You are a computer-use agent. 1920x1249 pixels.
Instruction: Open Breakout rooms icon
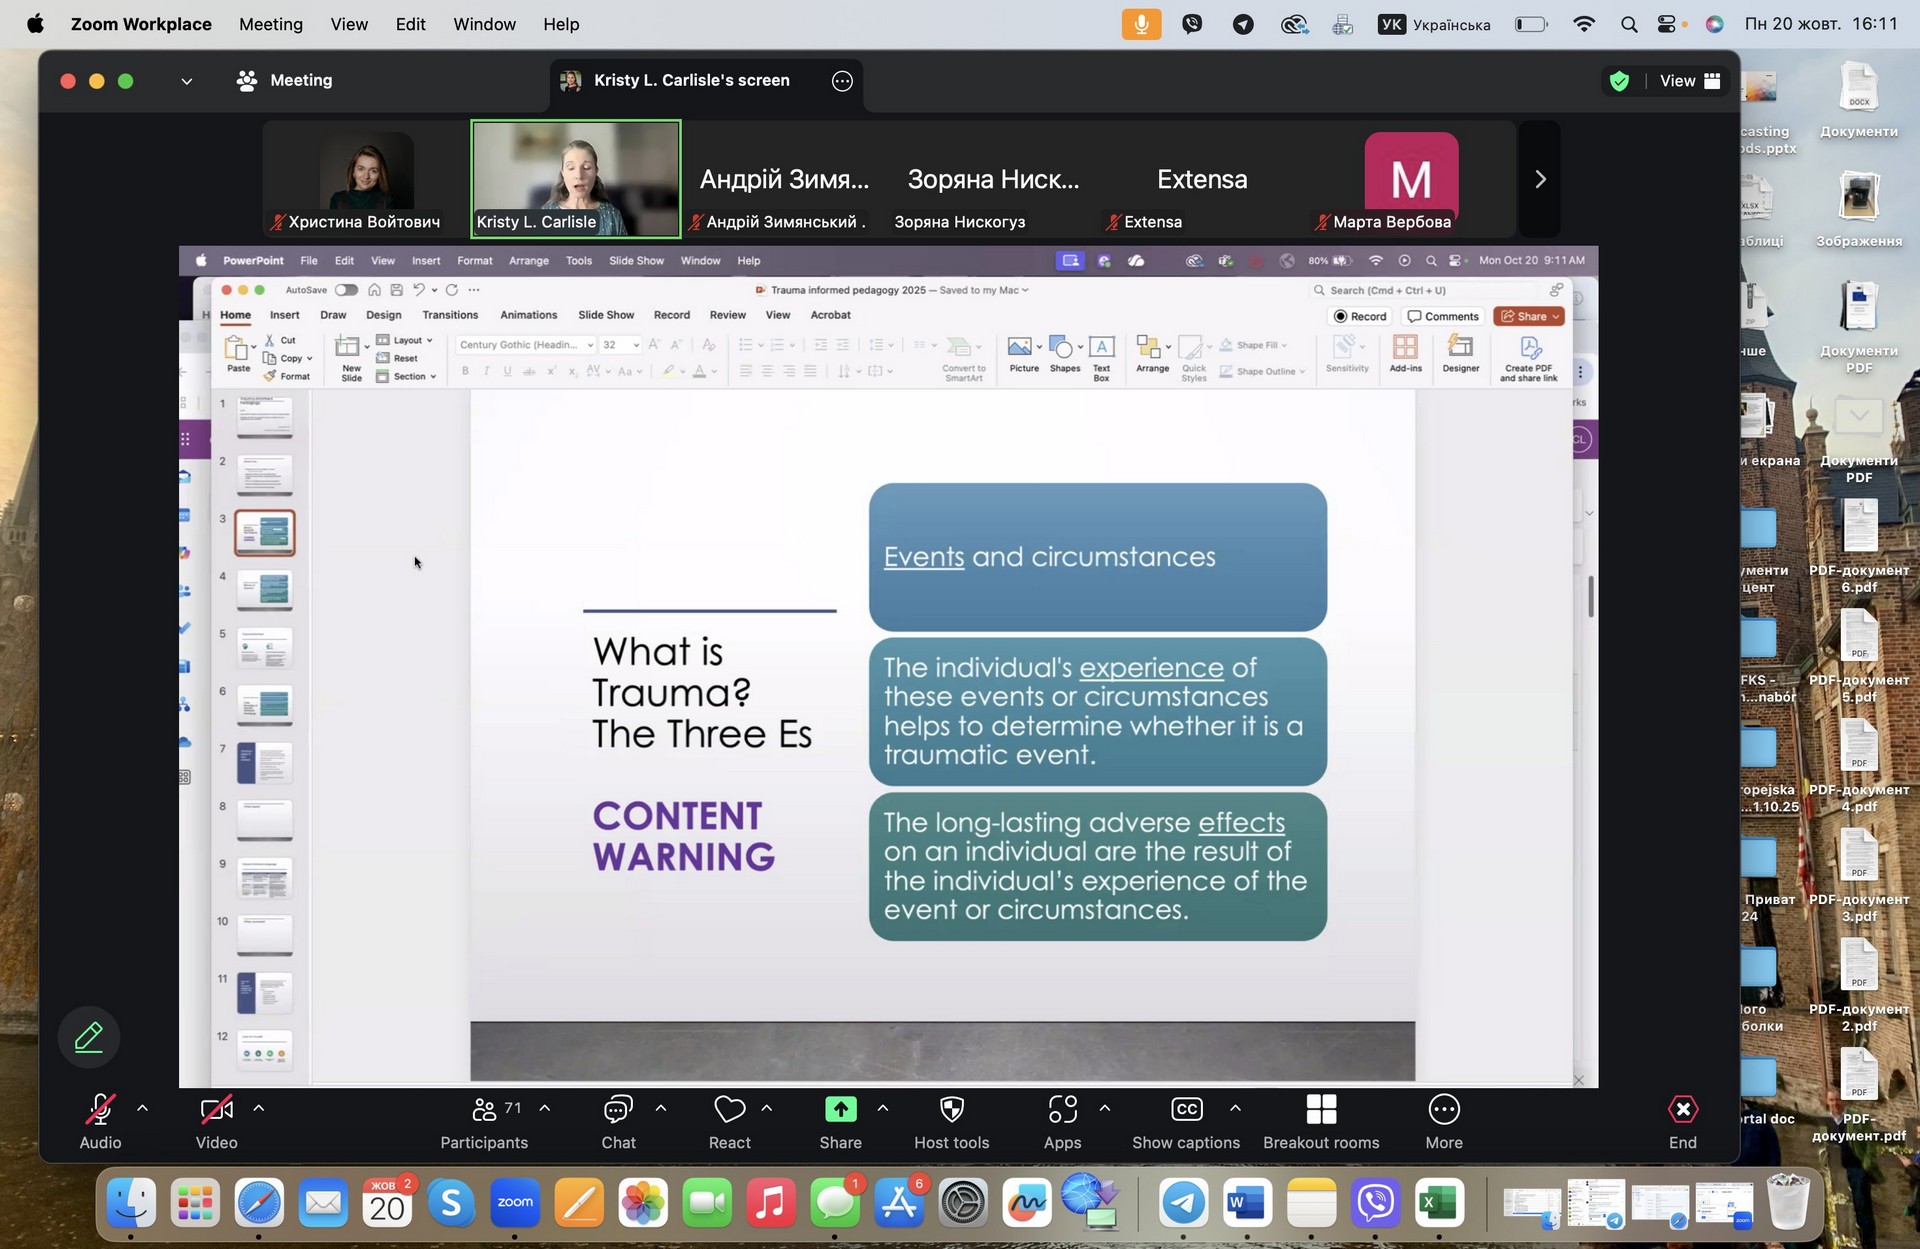coord(1321,1110)
